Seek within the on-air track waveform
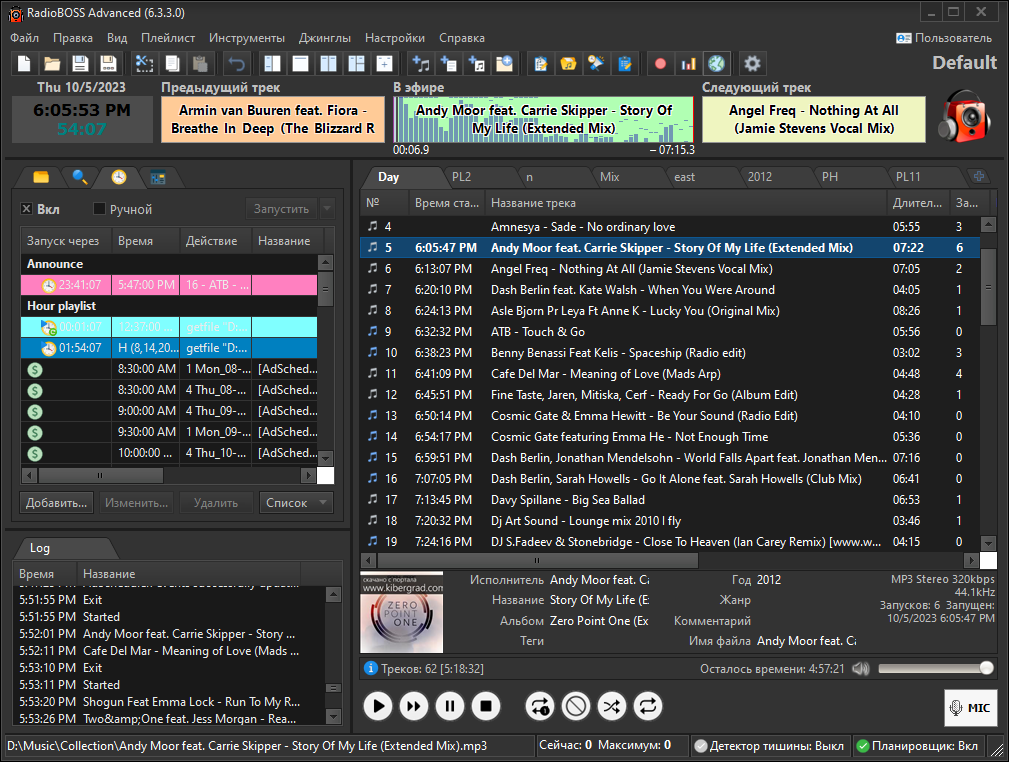1009x762 pixels. [544, 120]
